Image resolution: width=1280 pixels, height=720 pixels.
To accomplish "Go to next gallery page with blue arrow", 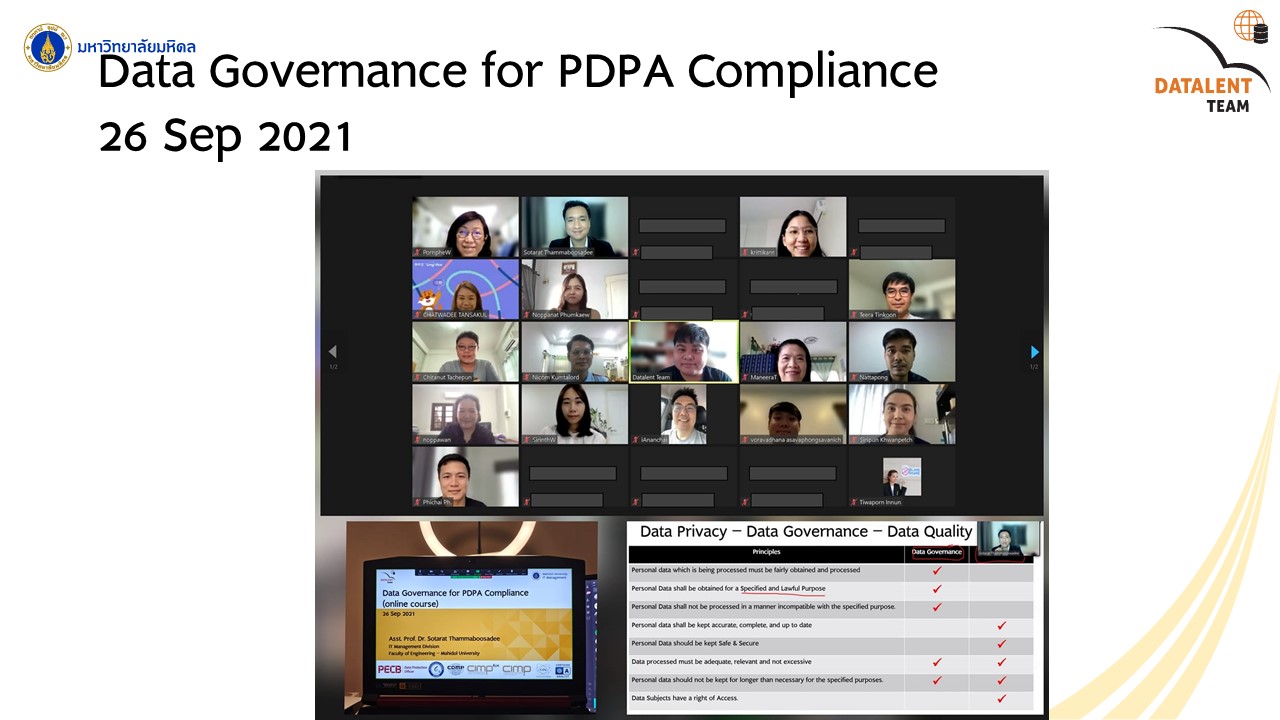I will 1034,352.
